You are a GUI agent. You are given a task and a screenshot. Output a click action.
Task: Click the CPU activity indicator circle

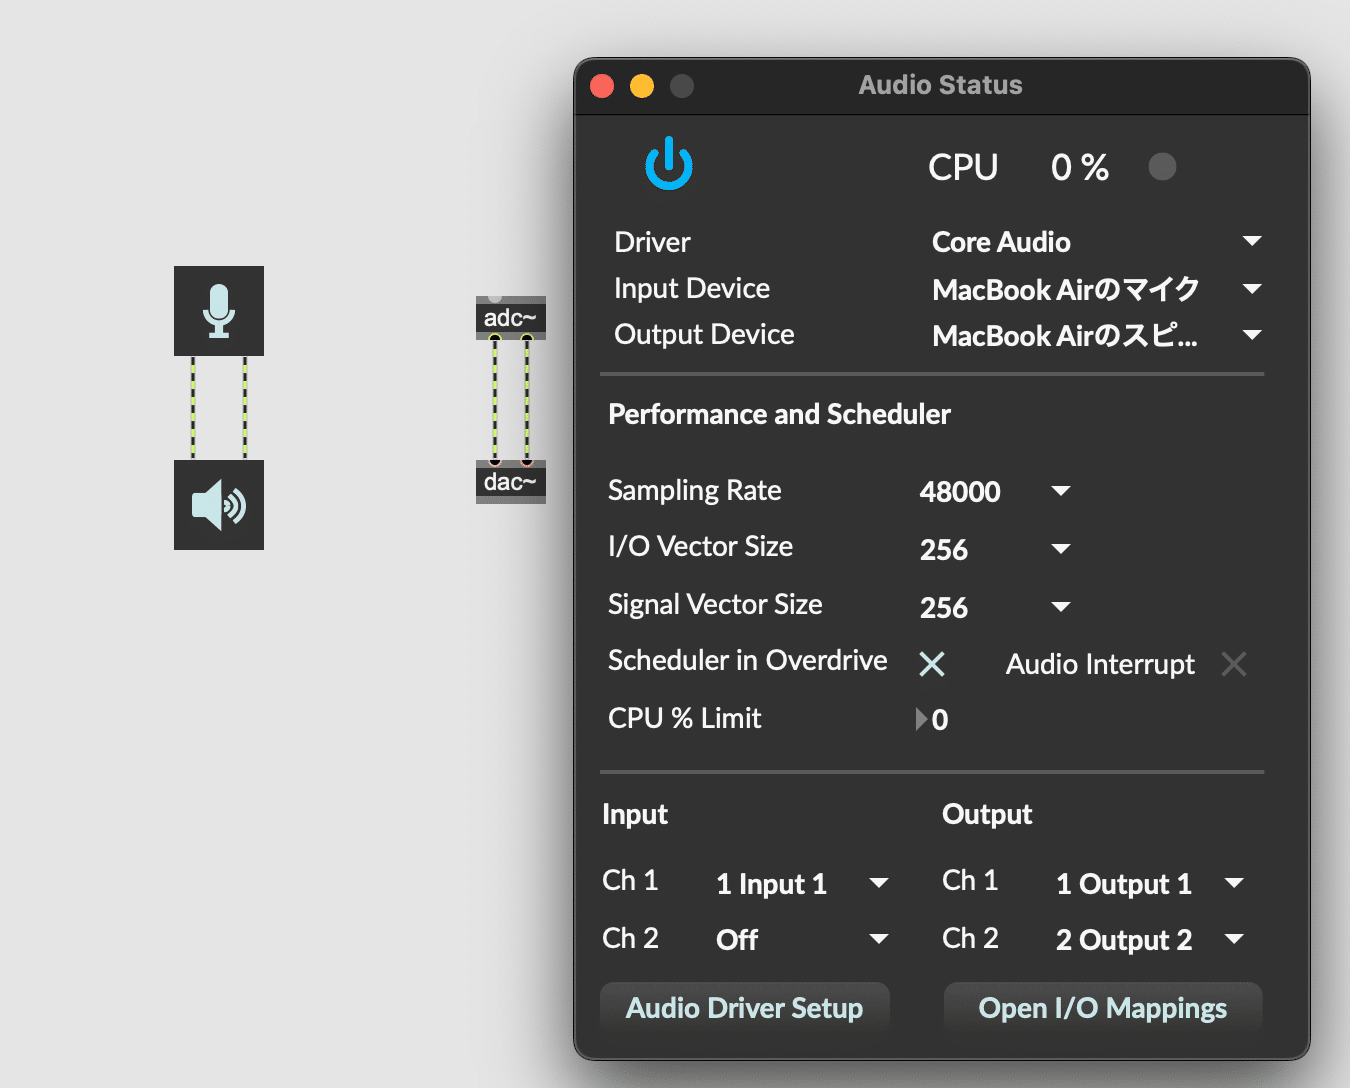point(1162,167)
